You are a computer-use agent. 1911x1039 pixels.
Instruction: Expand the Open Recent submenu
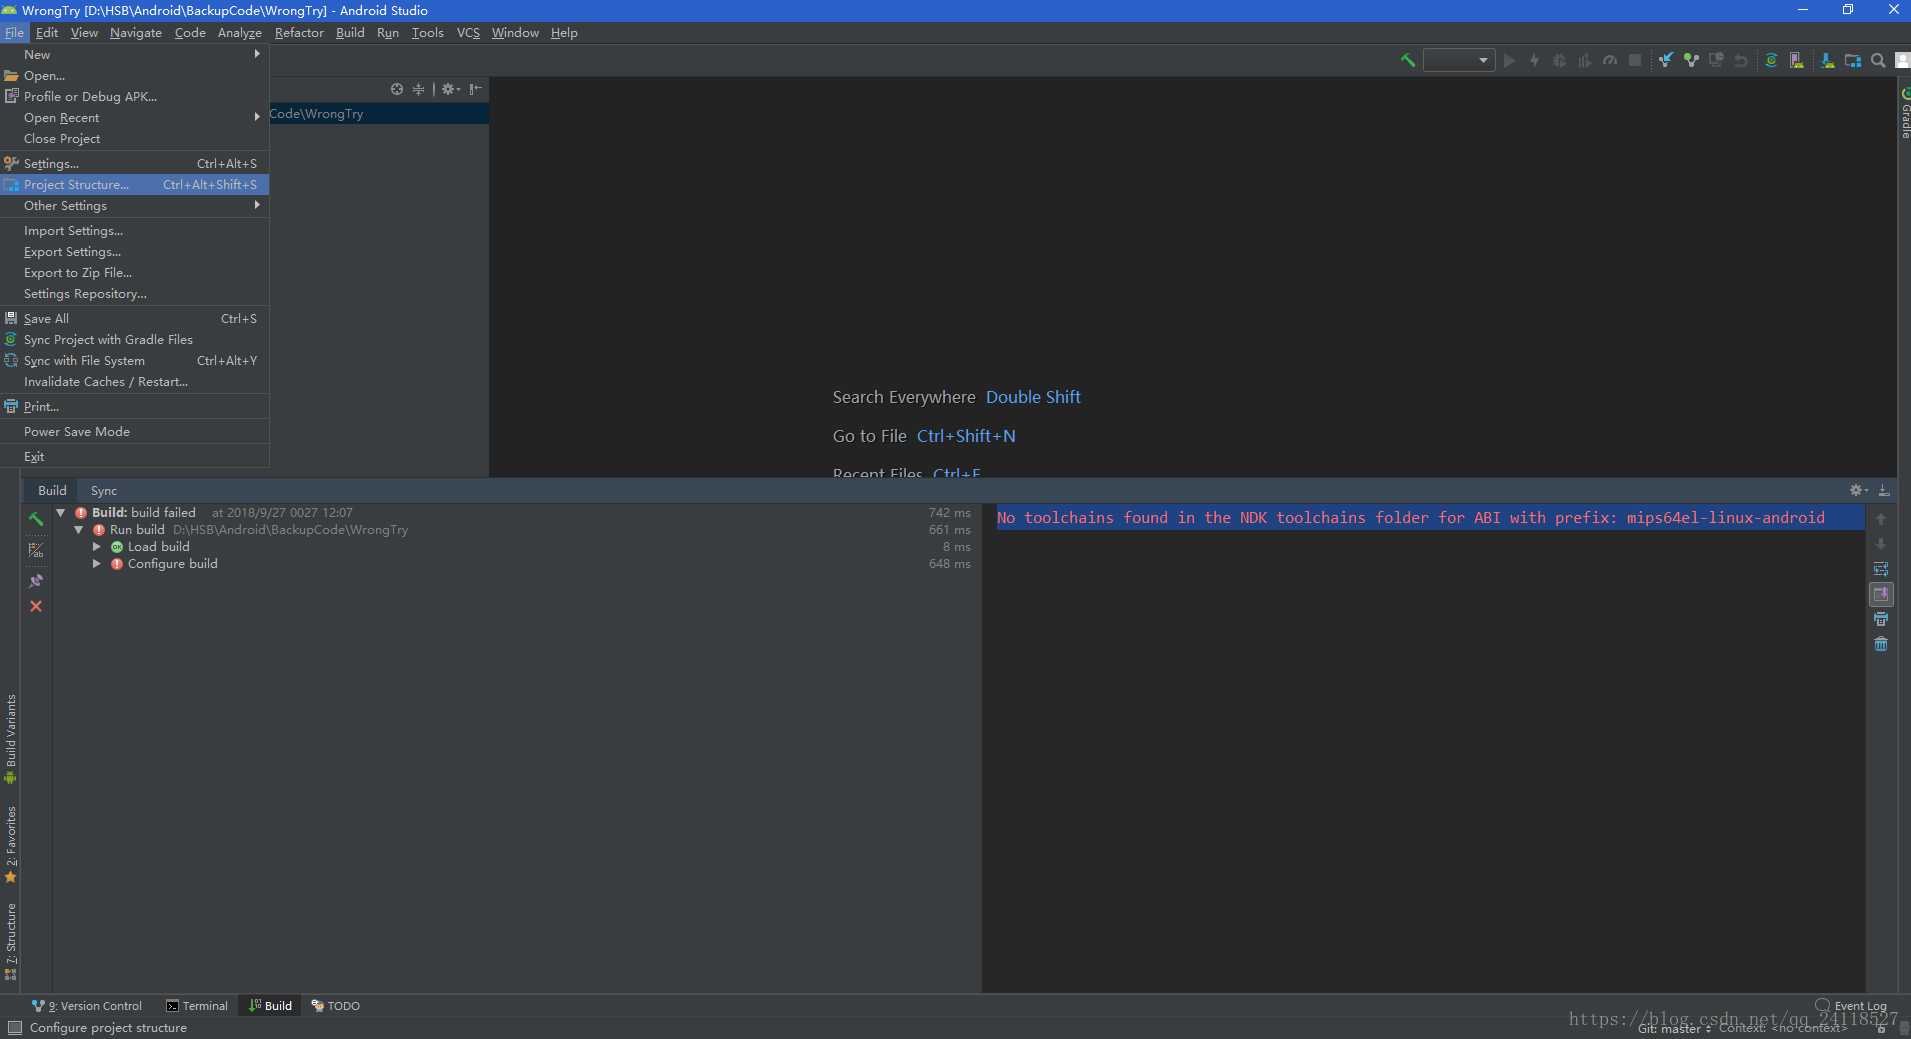(x=135, y=118)
